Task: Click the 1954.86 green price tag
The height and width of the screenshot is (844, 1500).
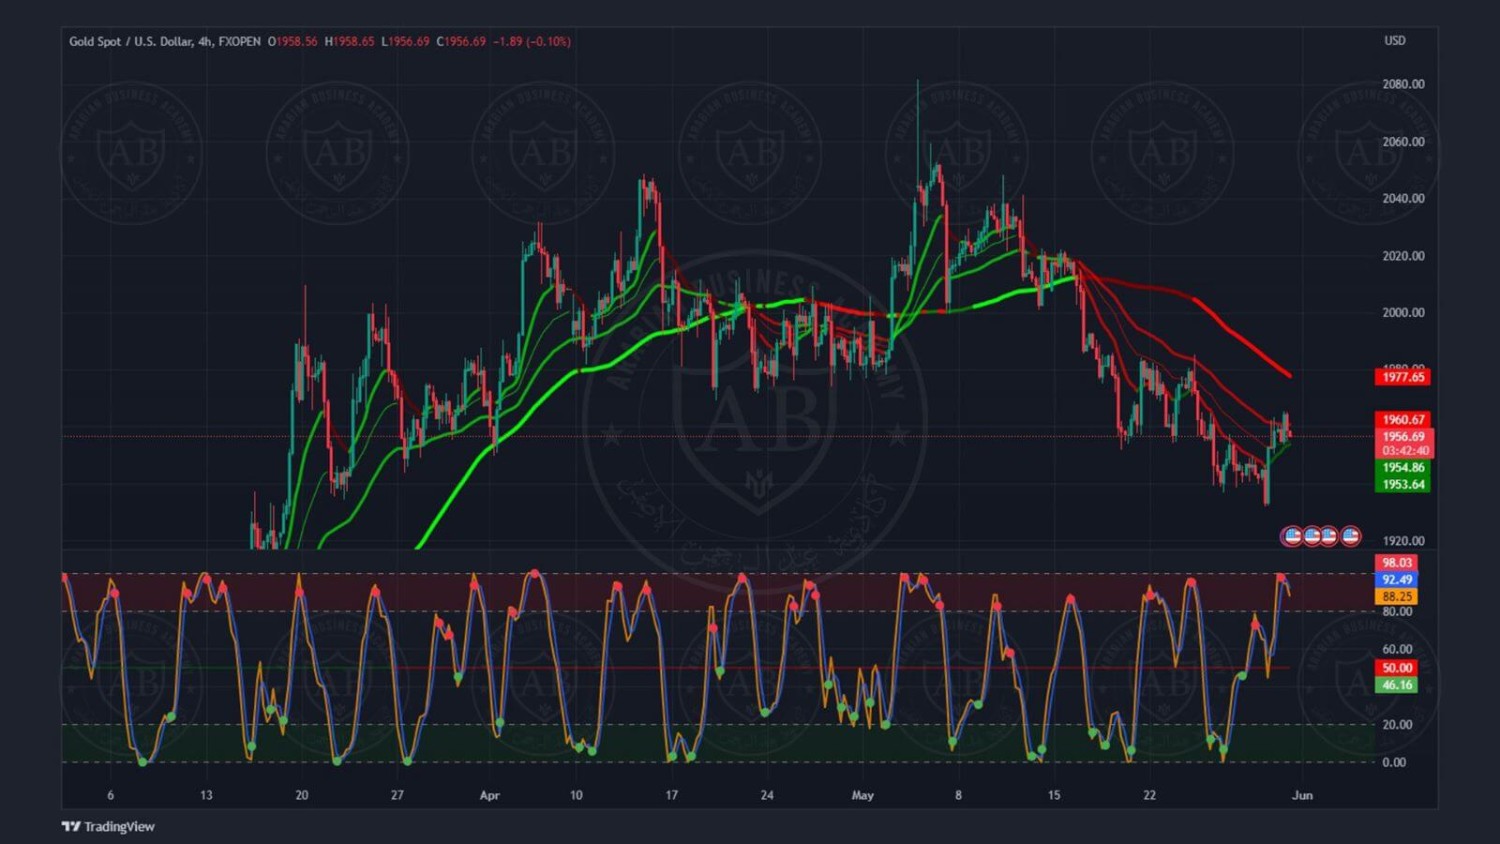Action: [1403, 467]
